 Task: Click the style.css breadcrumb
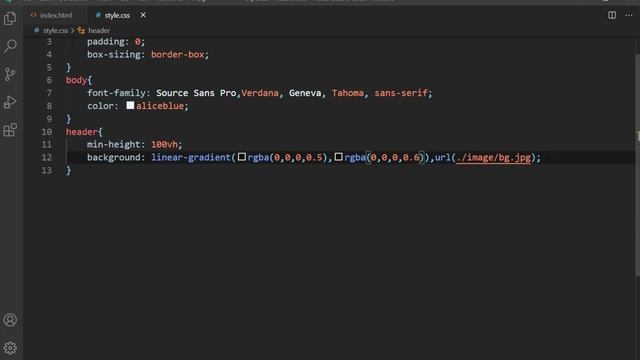[55, 31]
